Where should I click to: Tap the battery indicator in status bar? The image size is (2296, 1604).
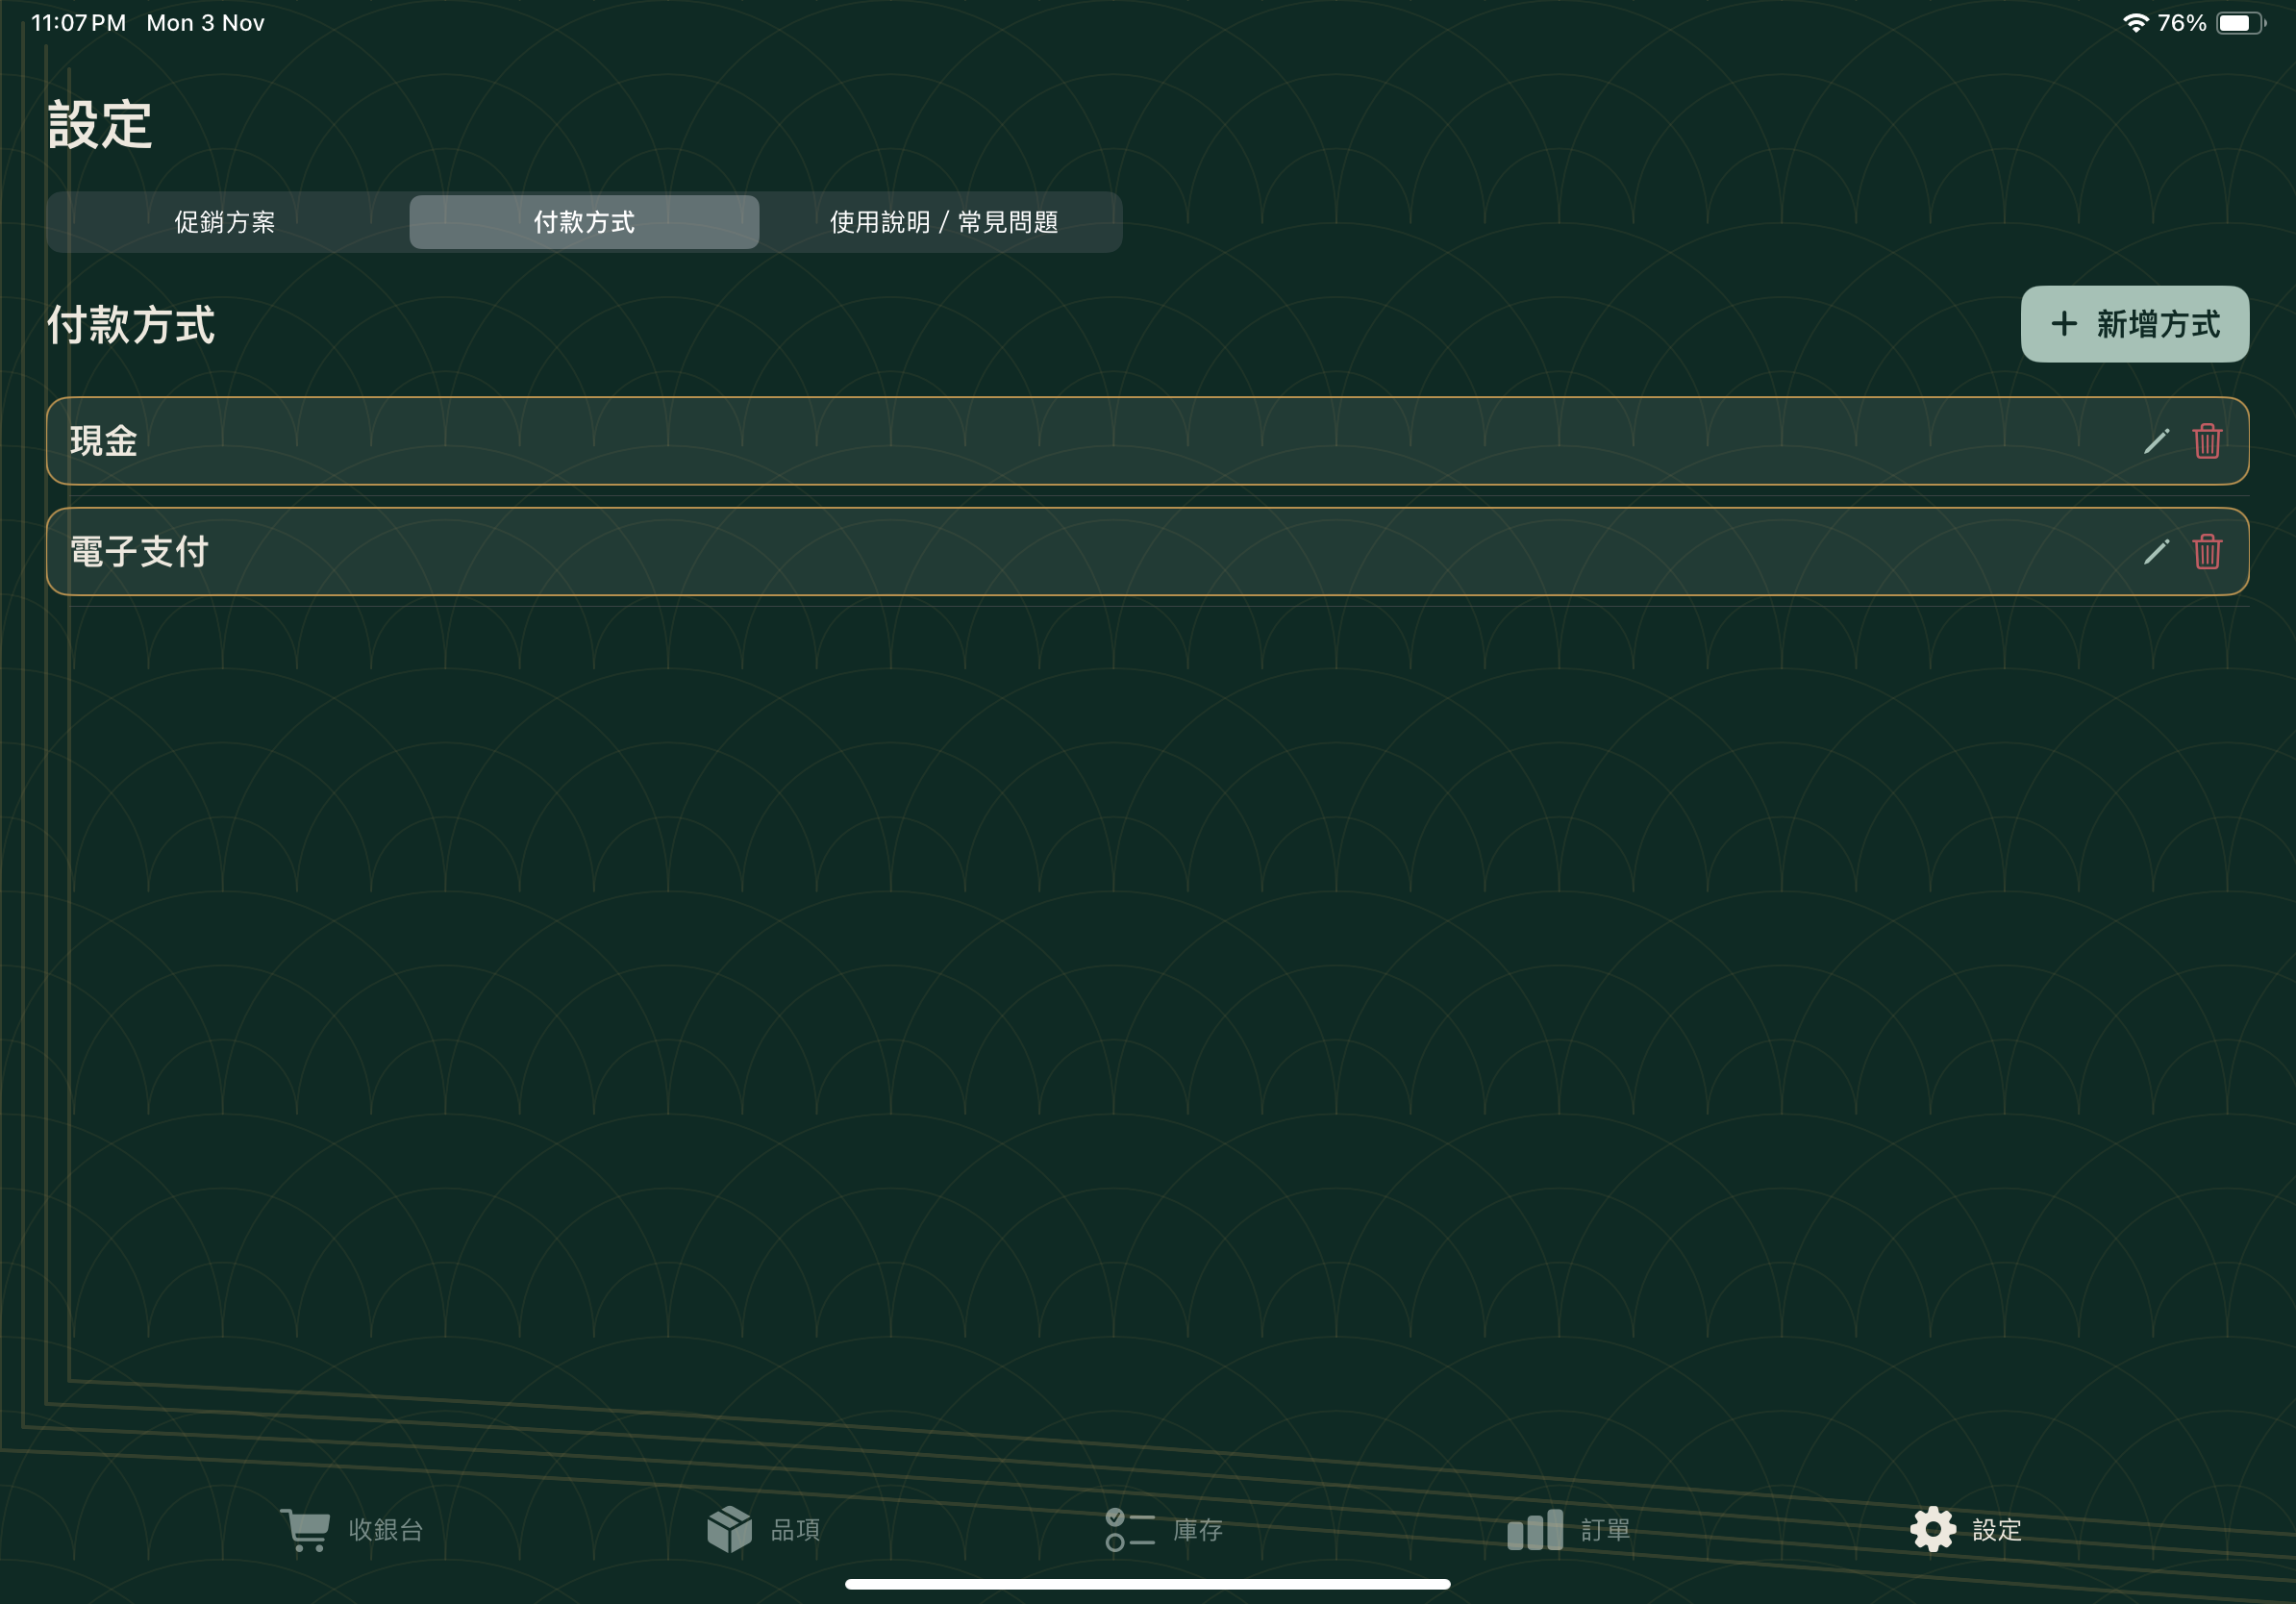tap(2240, 23)
